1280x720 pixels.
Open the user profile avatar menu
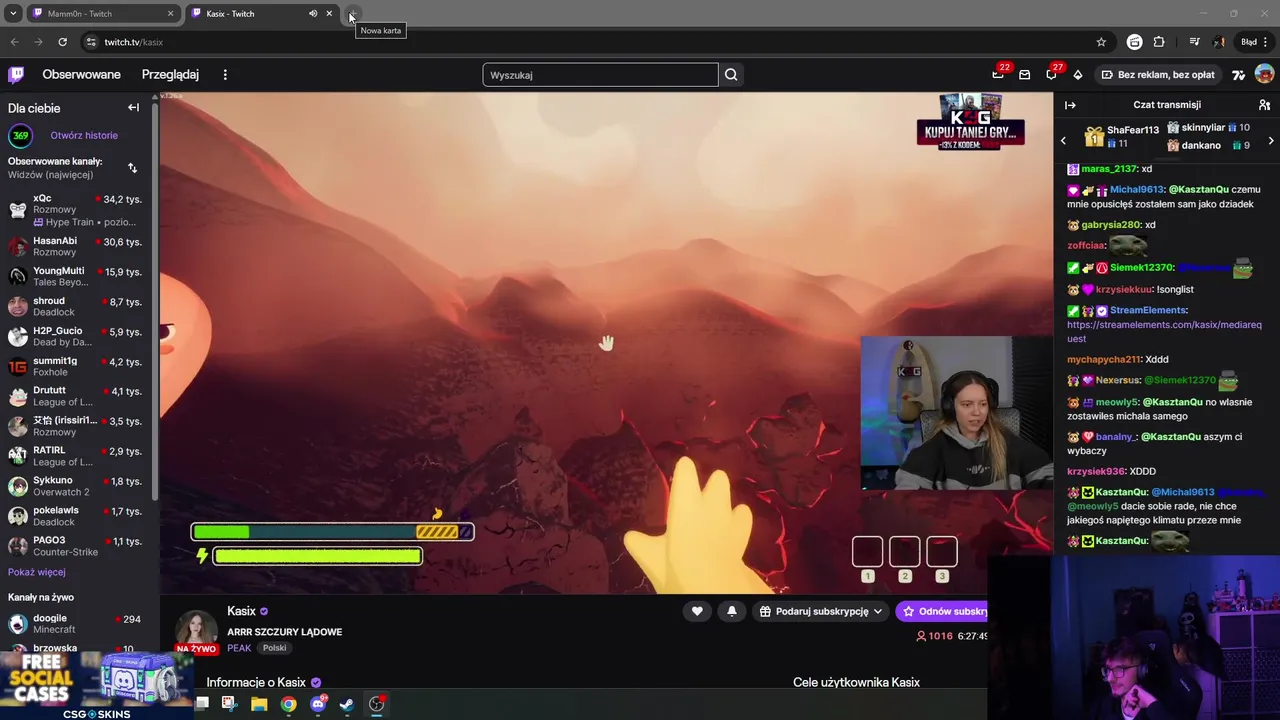pos(1264,74)
